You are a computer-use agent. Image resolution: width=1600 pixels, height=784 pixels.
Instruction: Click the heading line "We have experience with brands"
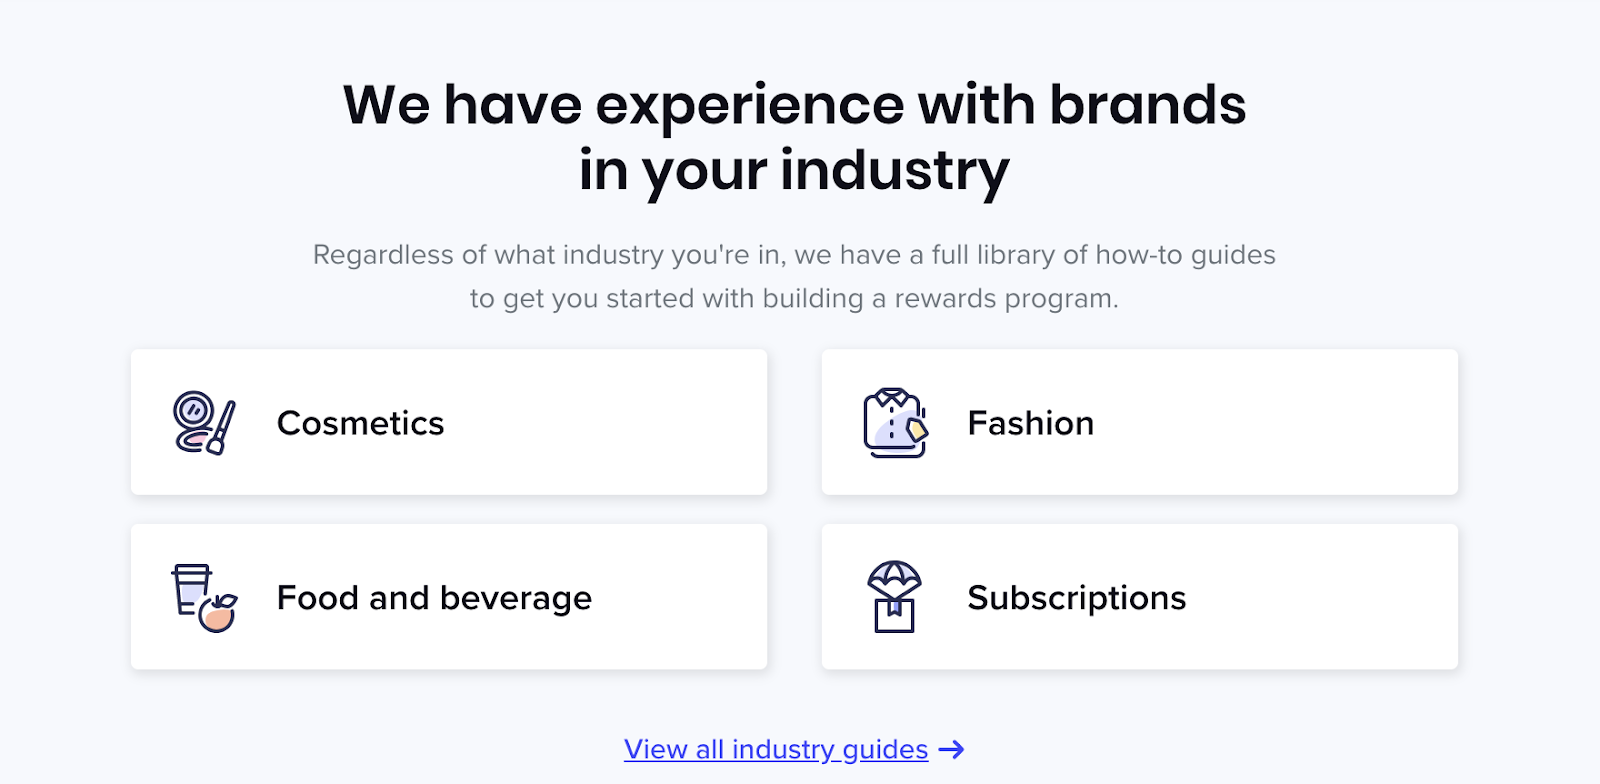[x=794, y=105]
